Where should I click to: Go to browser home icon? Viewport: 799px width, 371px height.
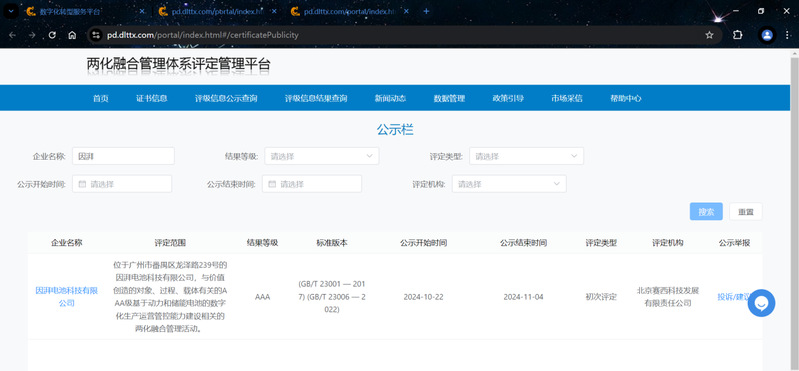(72, 35)
